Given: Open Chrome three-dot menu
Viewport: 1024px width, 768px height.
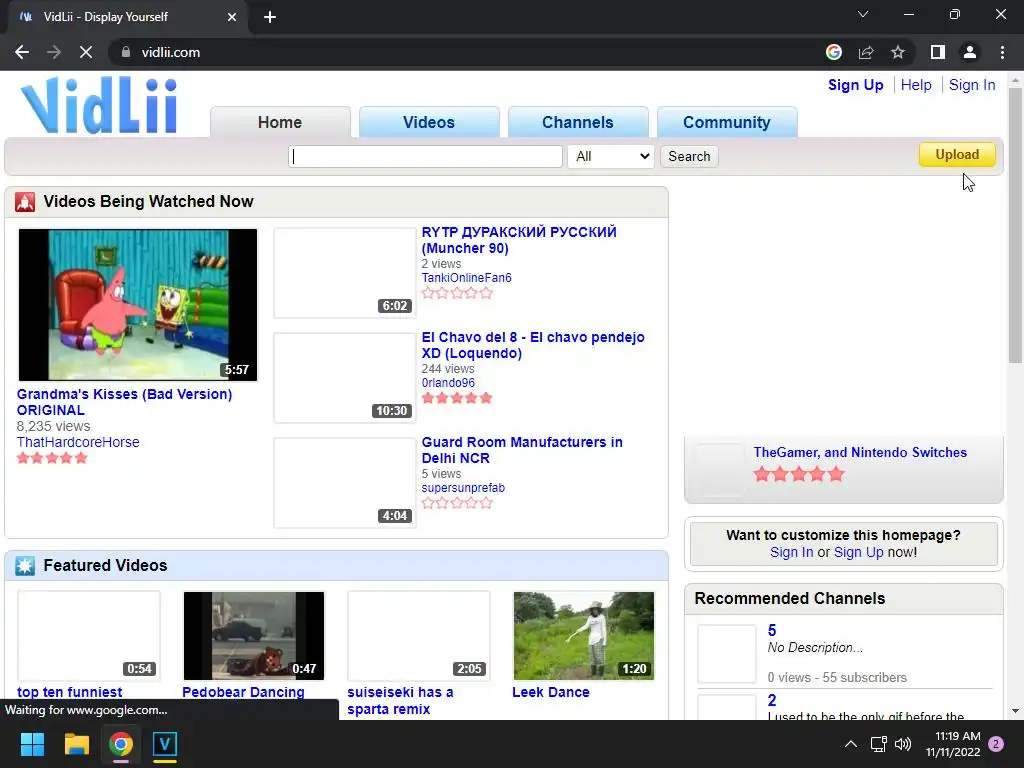Looking at the screenshot, I should tap(1002, 52).
